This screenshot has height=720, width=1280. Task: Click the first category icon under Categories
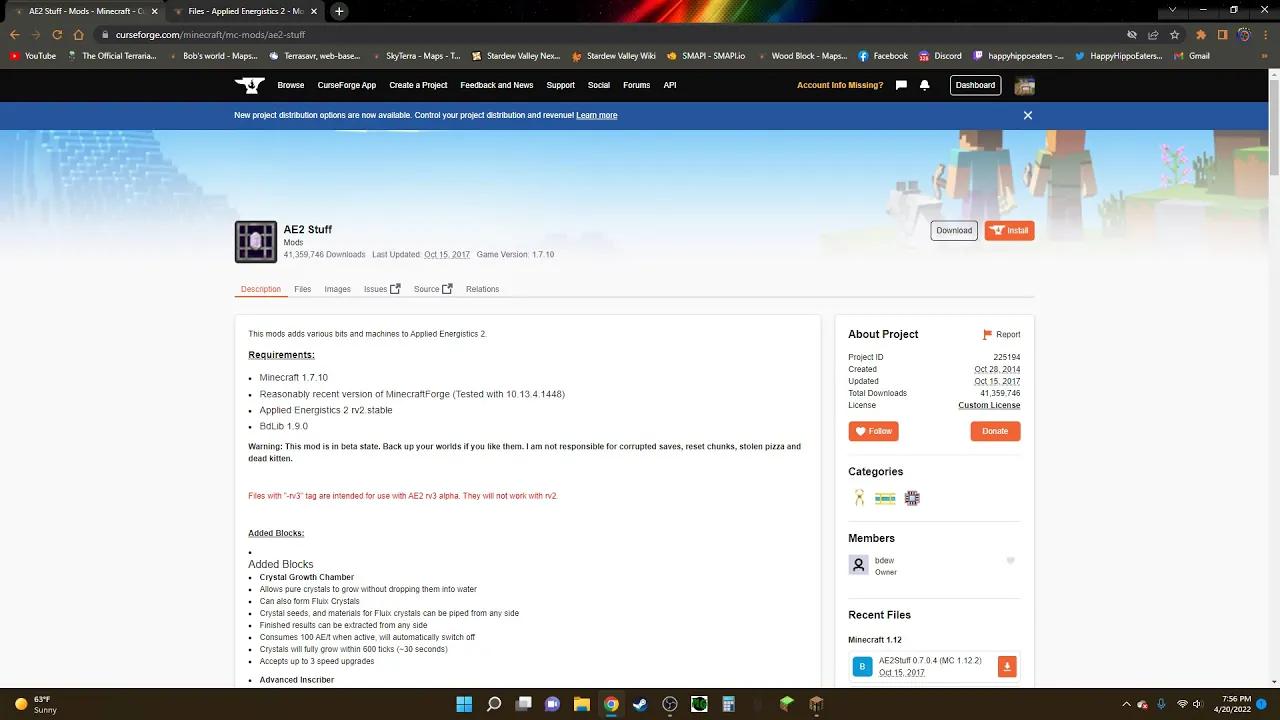click(x=859, y=498)
